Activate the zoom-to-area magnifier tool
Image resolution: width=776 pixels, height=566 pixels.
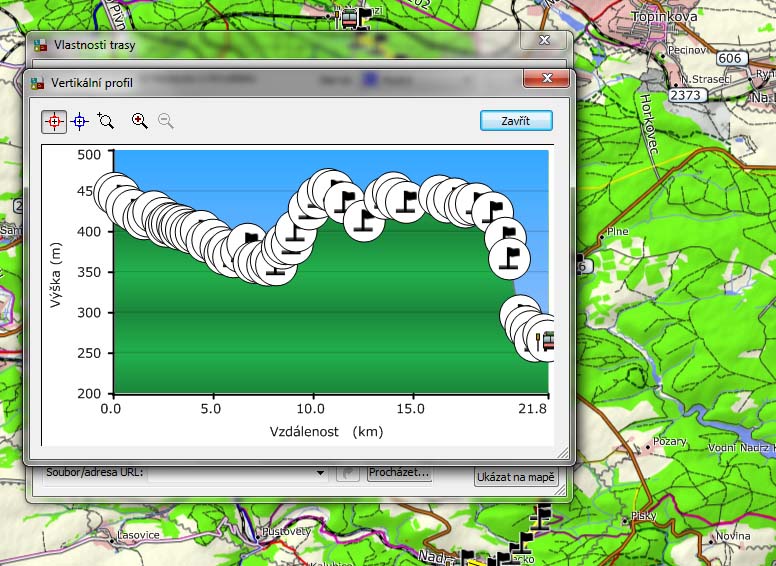106,121
